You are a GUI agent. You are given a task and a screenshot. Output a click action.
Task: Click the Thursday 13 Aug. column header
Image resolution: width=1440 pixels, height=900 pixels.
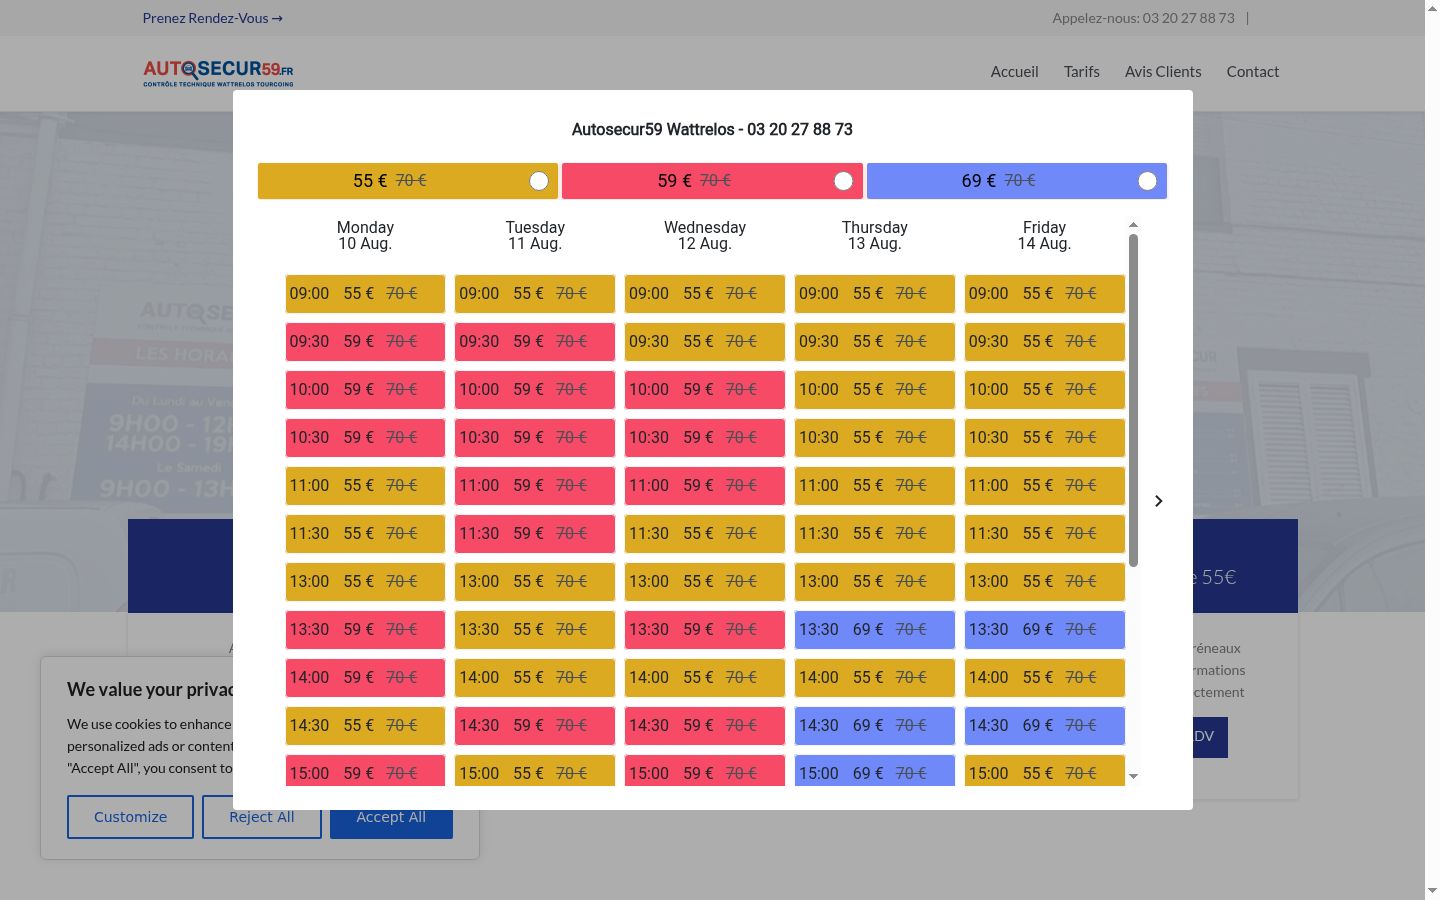(x=875, y=235)
